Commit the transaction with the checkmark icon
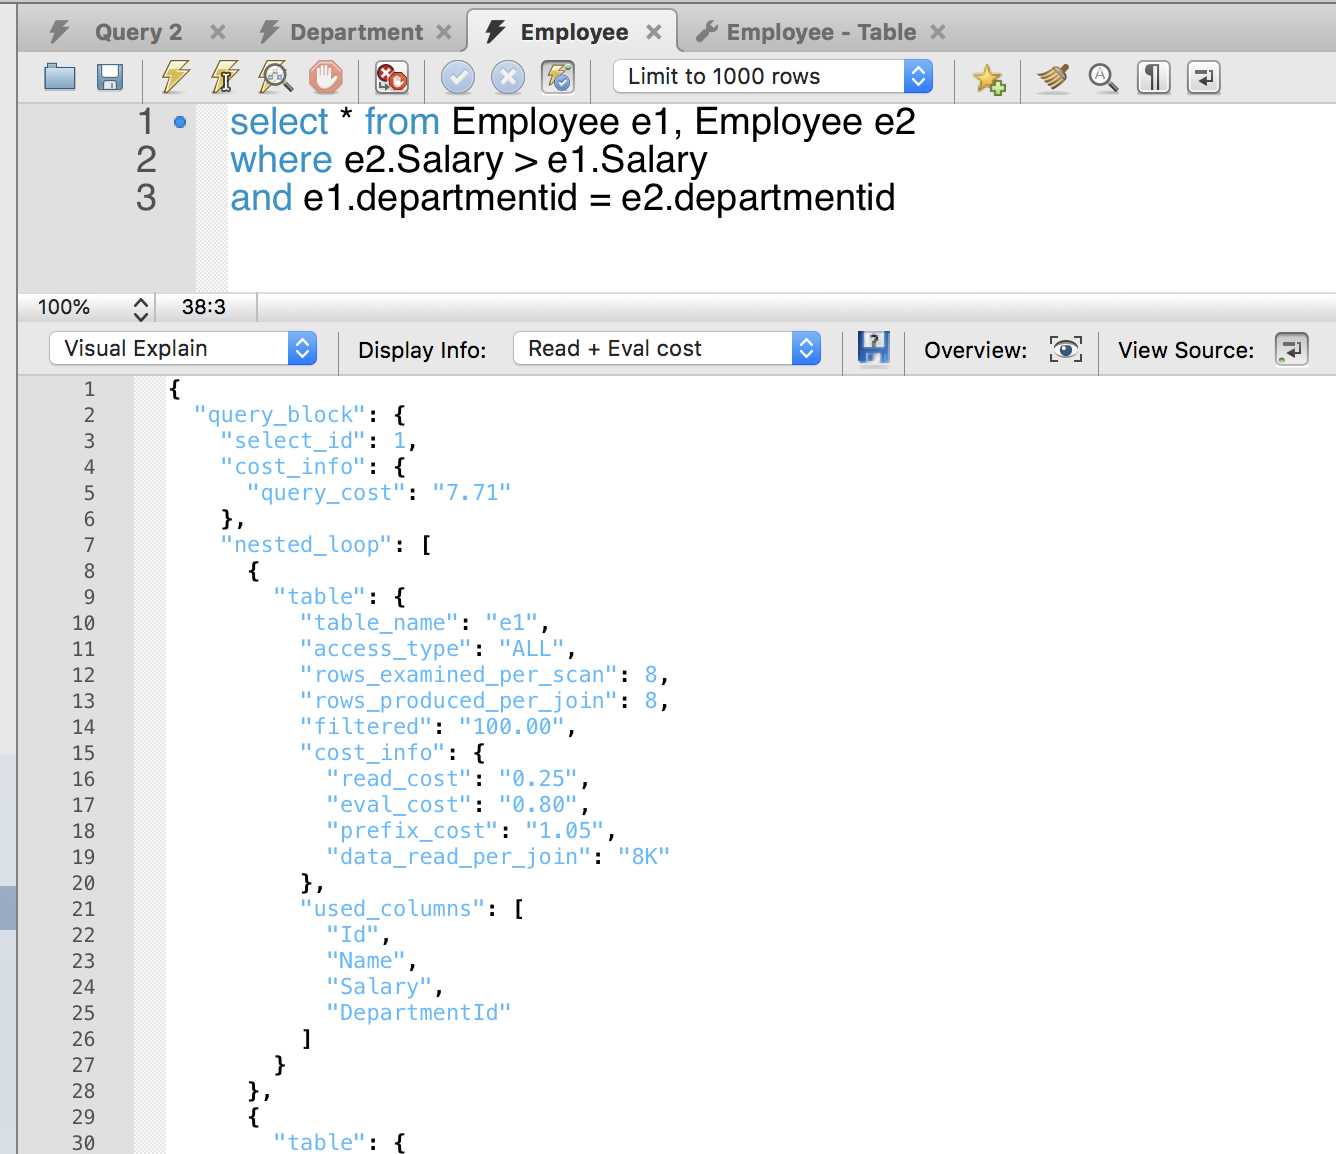Viewport: 1336px width, 1154px height. click(x=458, y=77)
